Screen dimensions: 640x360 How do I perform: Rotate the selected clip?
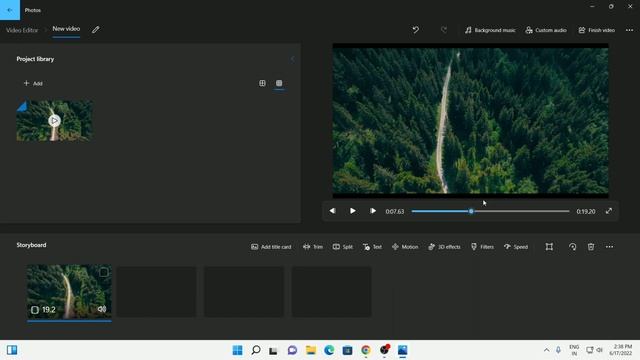coord(572,247)
